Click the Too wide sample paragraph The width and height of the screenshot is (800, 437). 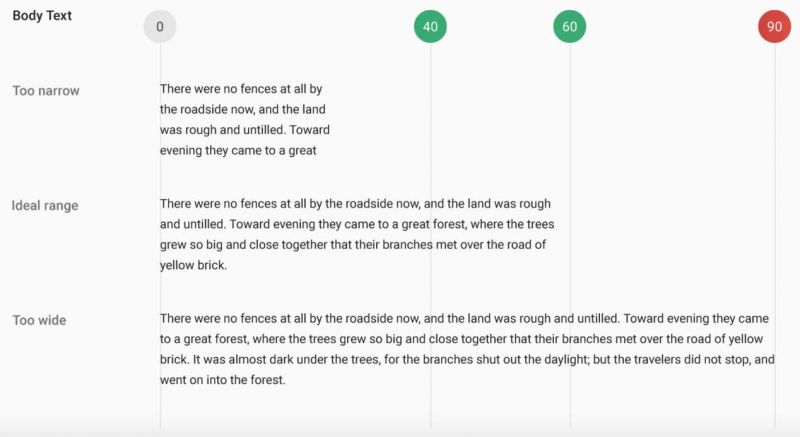(467, 349)
